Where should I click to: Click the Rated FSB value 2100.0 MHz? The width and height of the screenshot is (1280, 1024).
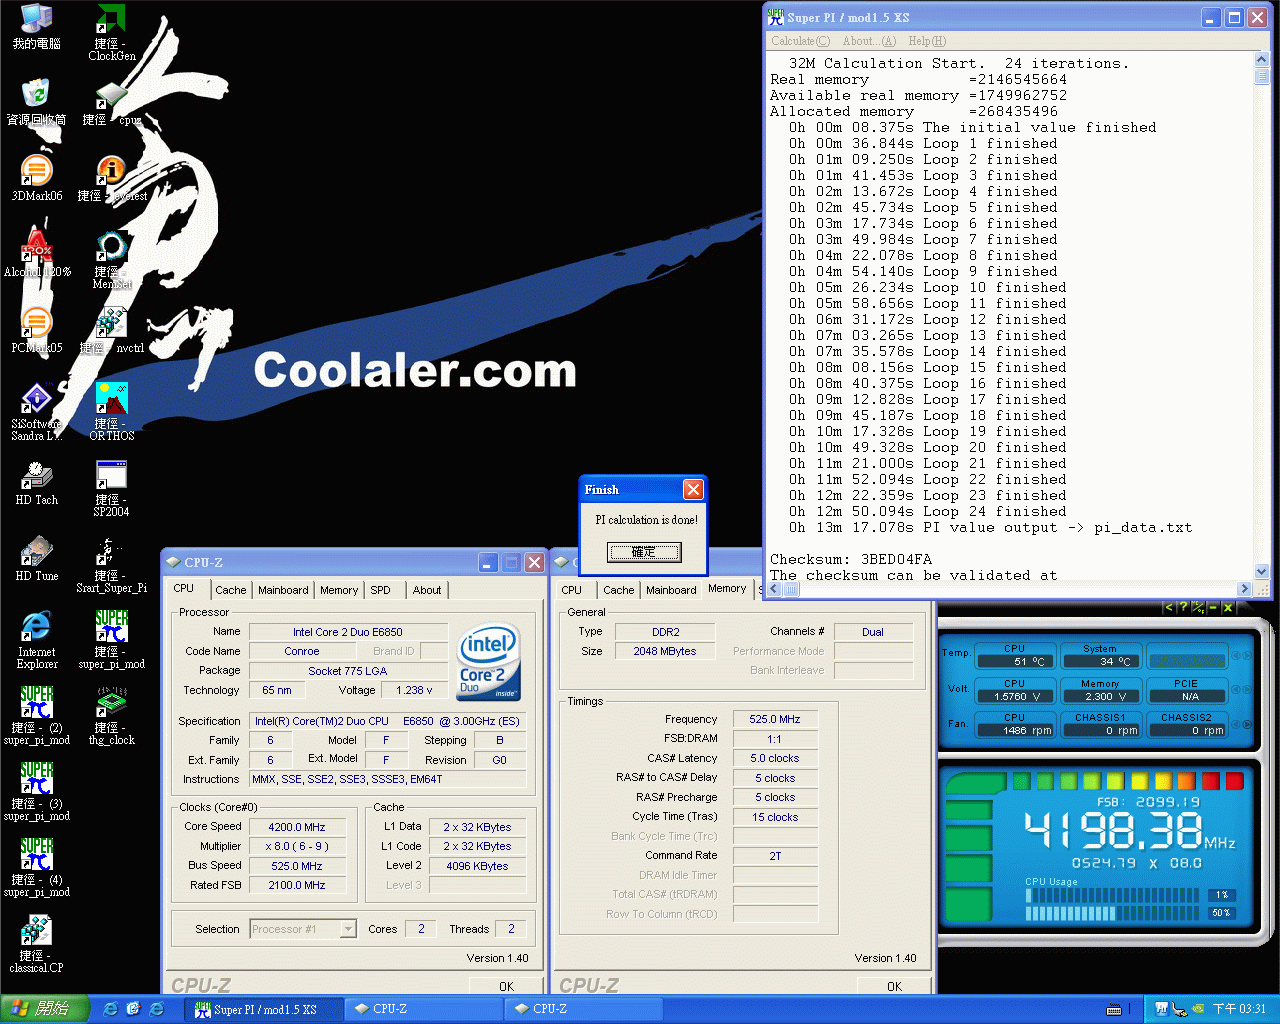click(x=297, y=885)
